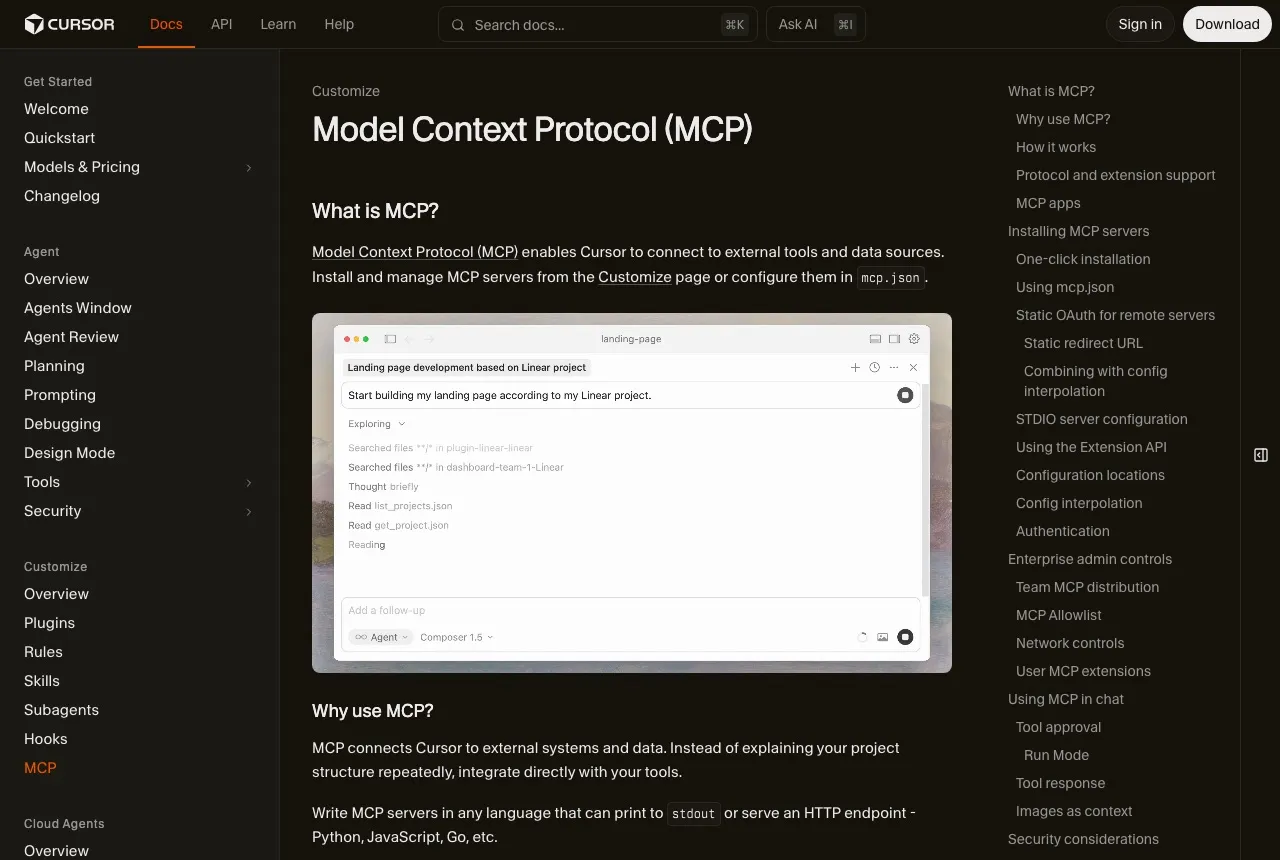1280x860 pixels.
Task: Go to Agent Review
Action: point(71,337)
